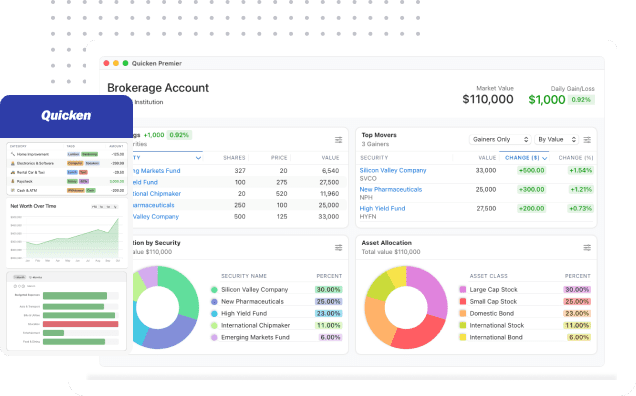636x396 pixels.
Task: Open the Markets Fund holding link
Action: 157,171
